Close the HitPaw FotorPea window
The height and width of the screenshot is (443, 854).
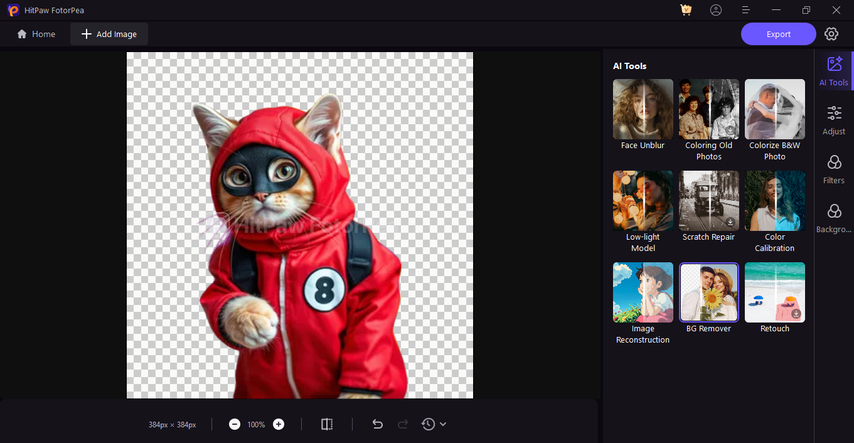pyautogui.click(x=836, y=10)
